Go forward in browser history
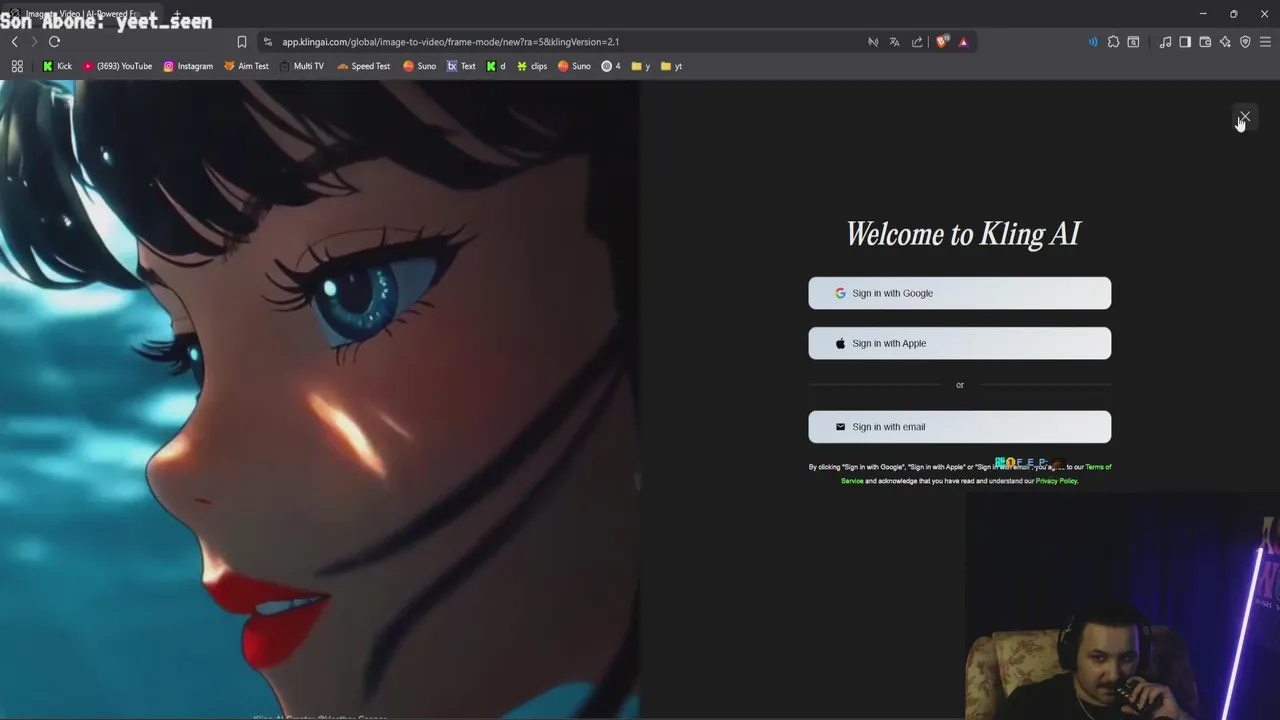Viewport: 1280px width, 720px height. [34, 42]
